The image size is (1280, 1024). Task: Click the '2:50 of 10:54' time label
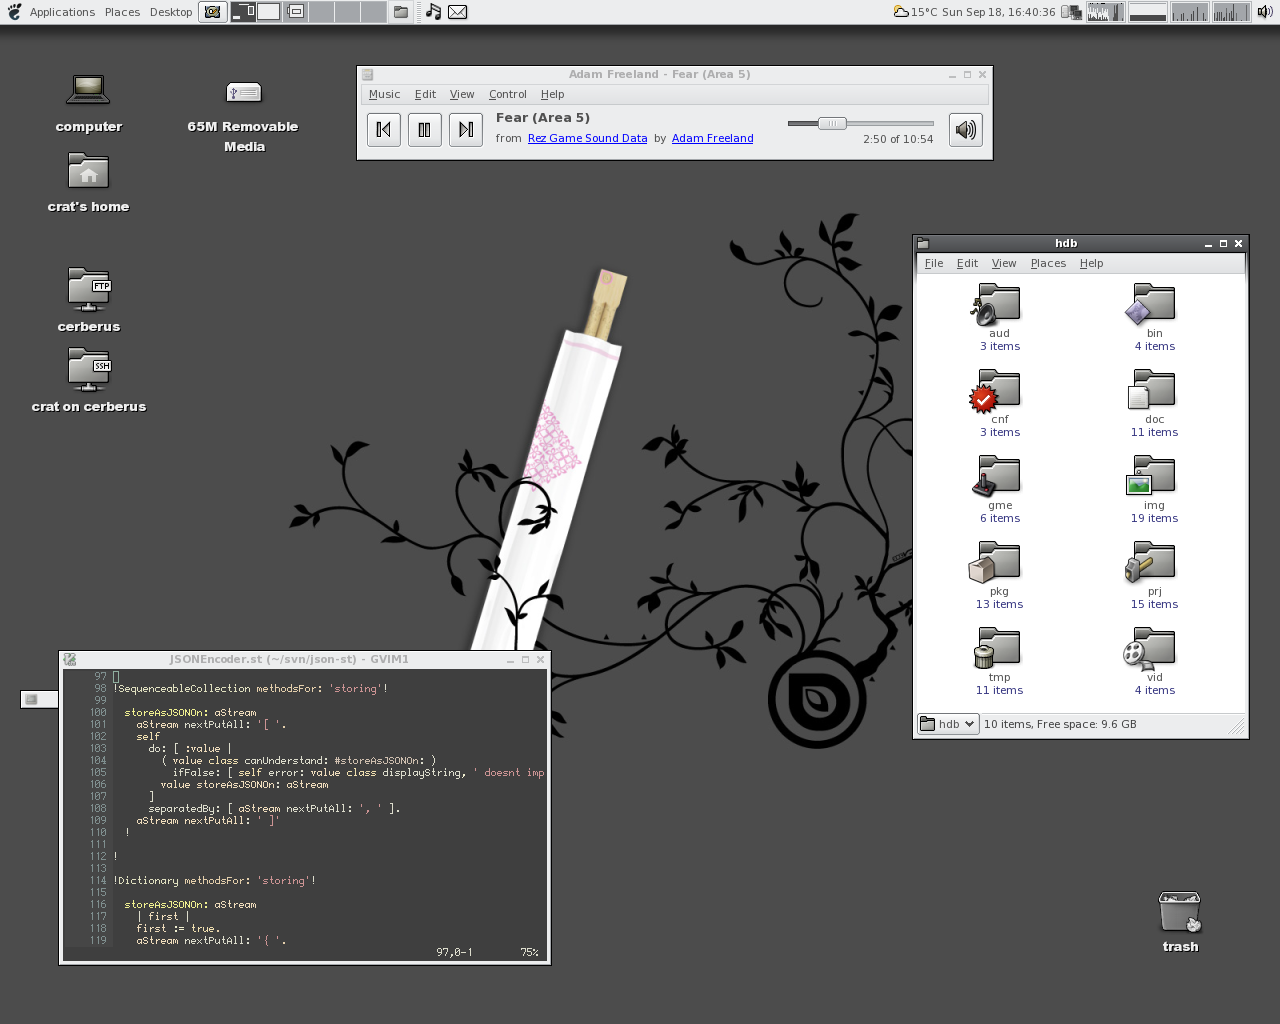(x=898, y=139)
